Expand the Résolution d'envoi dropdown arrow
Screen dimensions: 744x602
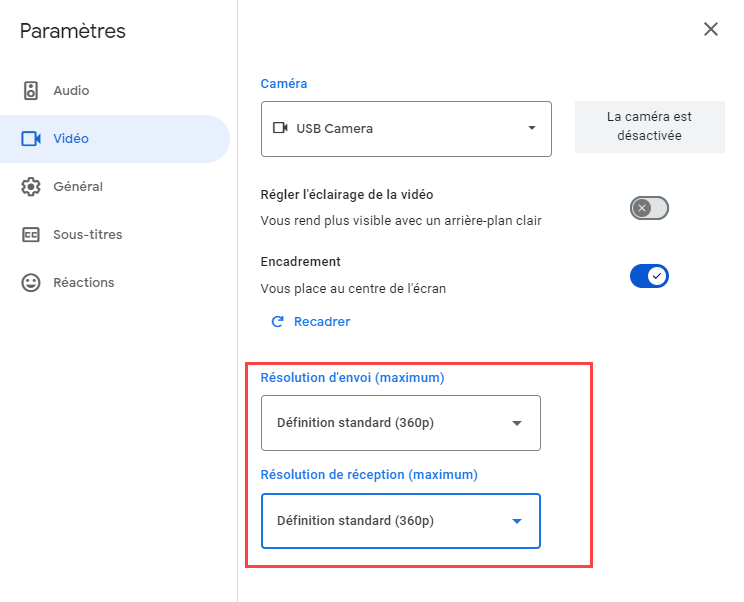(x=517, y=423)
